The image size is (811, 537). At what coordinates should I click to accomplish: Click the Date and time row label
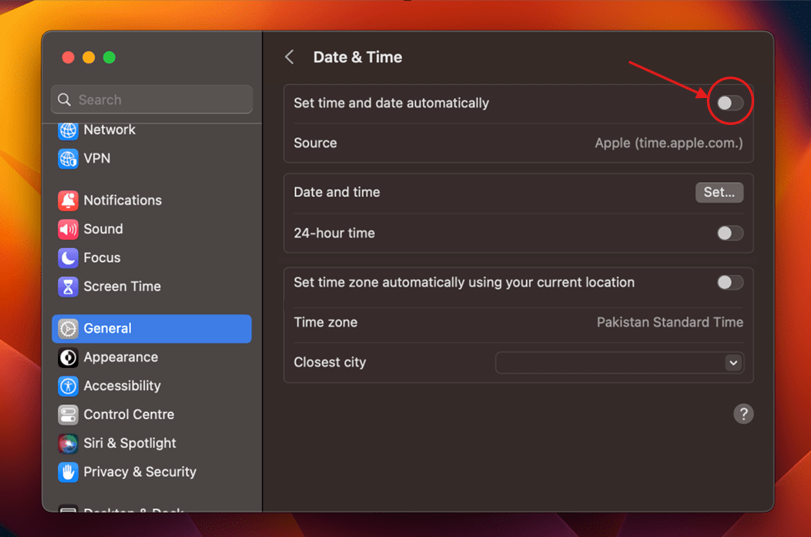pyautogui.click(x=337, y=192)
